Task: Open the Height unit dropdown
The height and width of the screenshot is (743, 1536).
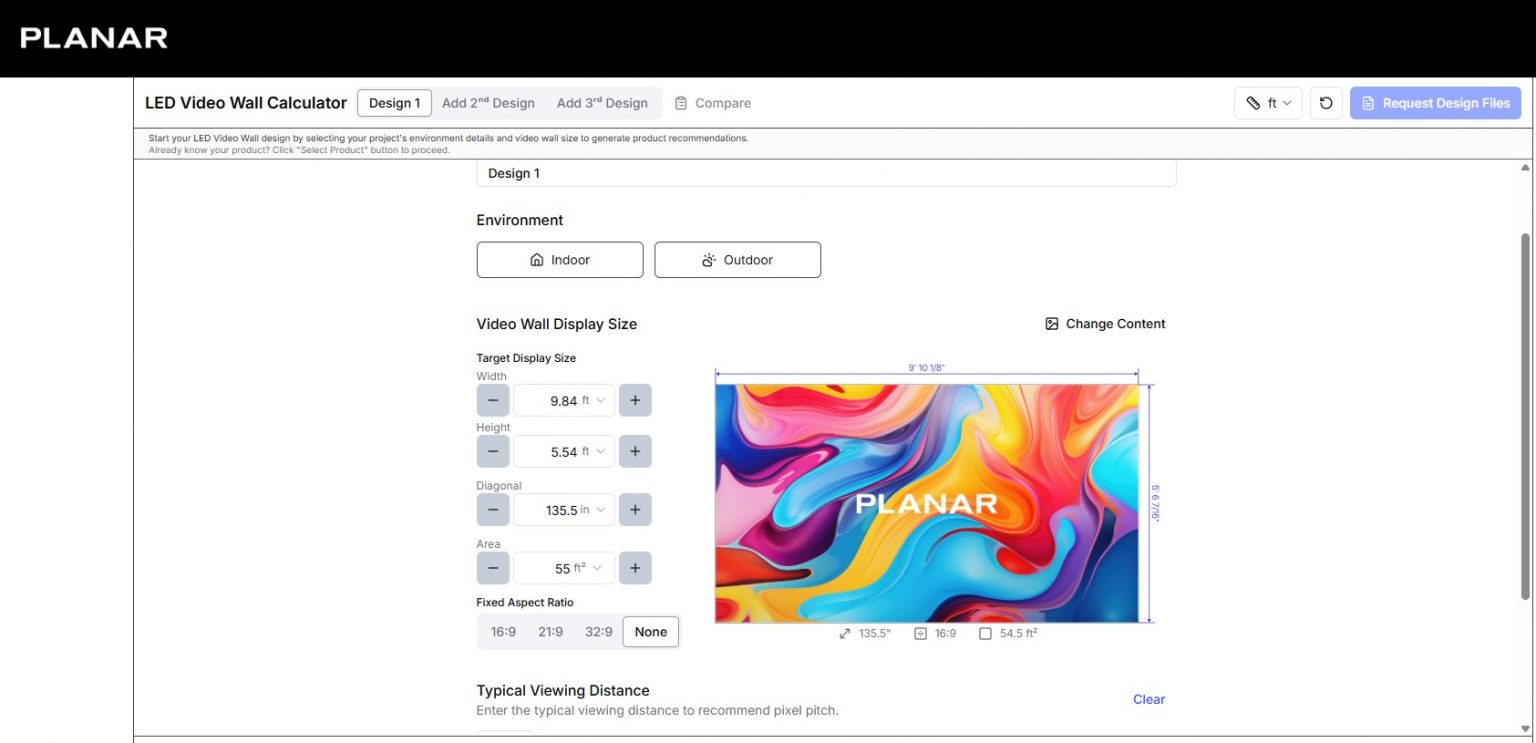Action: coord(594,451)
